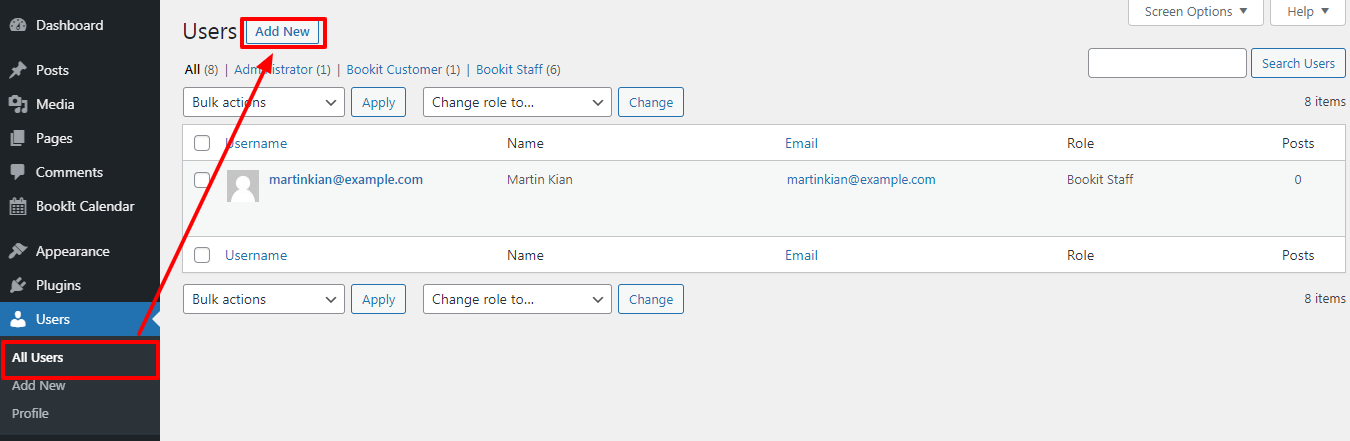Click the user avatar thumbnail for Martin Kian

243,186
